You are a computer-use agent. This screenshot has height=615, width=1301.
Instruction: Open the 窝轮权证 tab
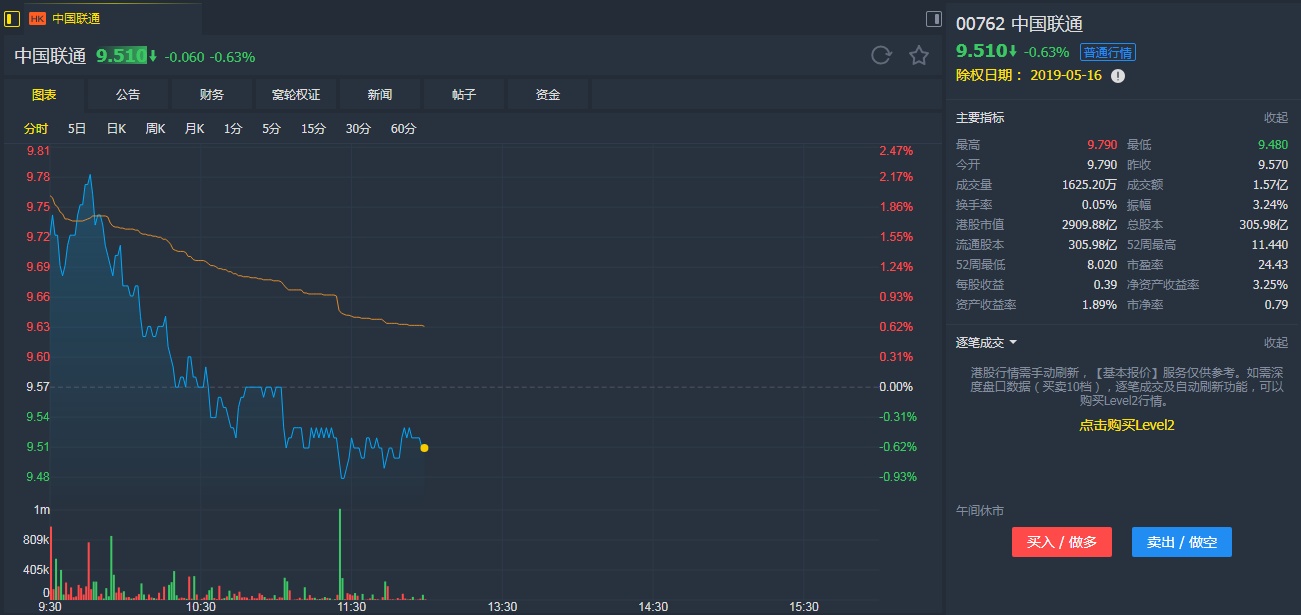pyautogui.click(x=296, y=95)
